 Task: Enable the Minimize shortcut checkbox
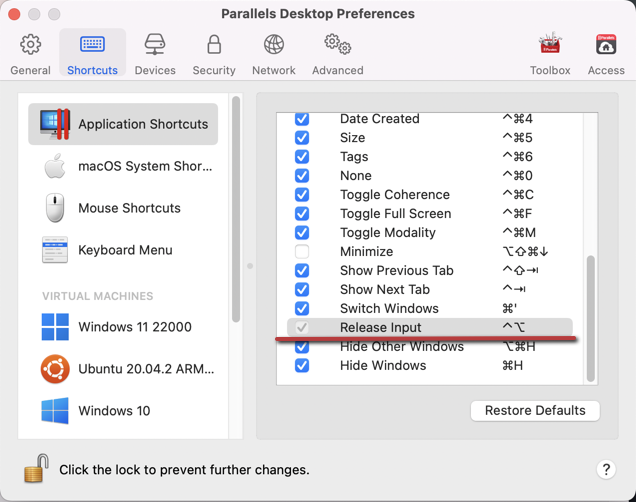point(302,251)
